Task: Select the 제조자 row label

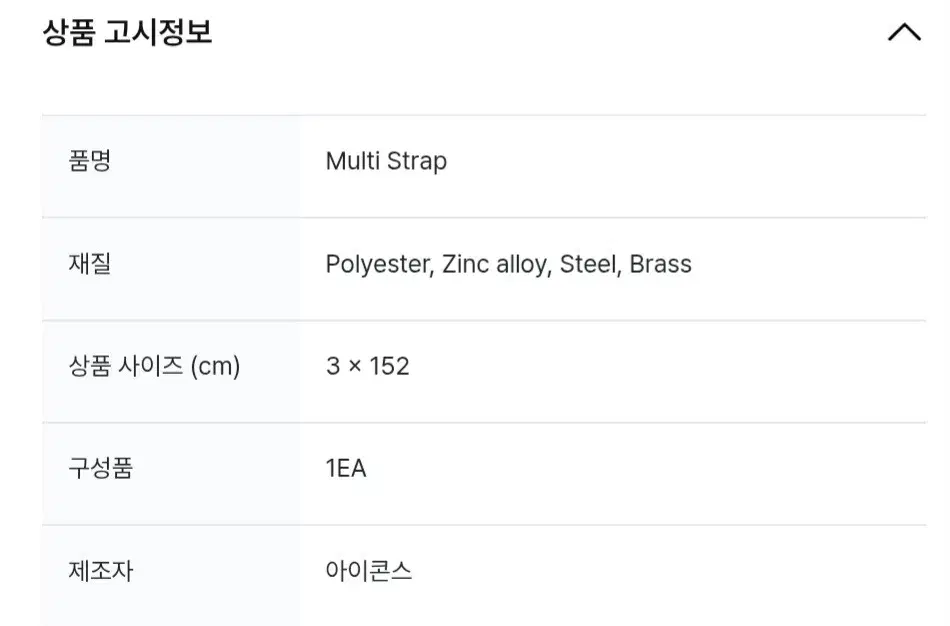Action: click(x=99, y=572)
